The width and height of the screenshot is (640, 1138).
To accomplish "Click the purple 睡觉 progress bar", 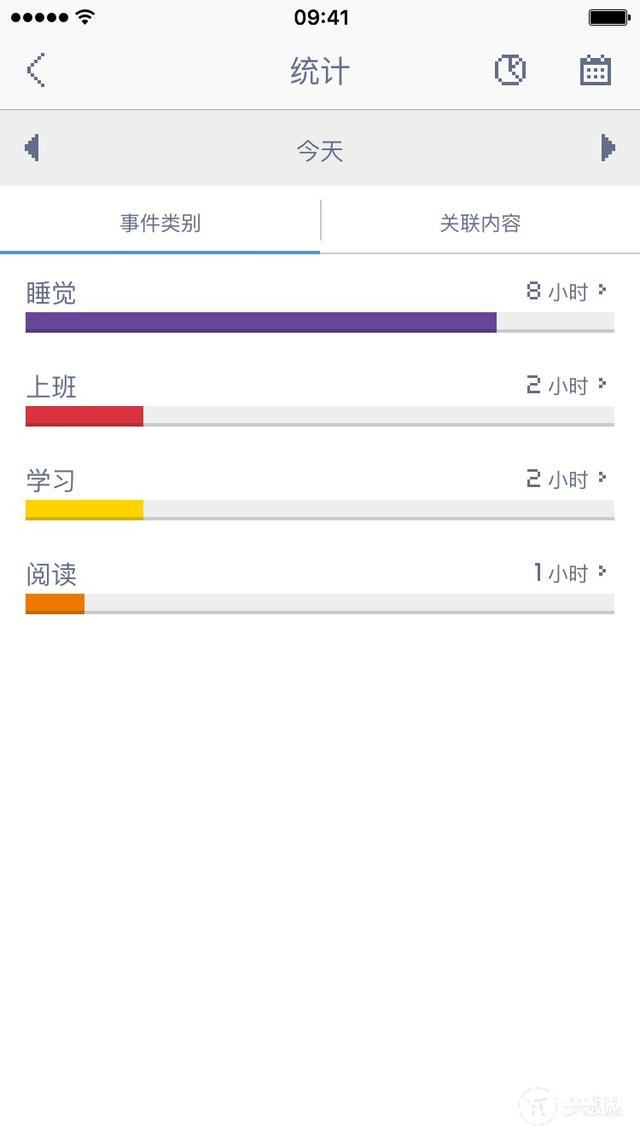I will 260,322.
